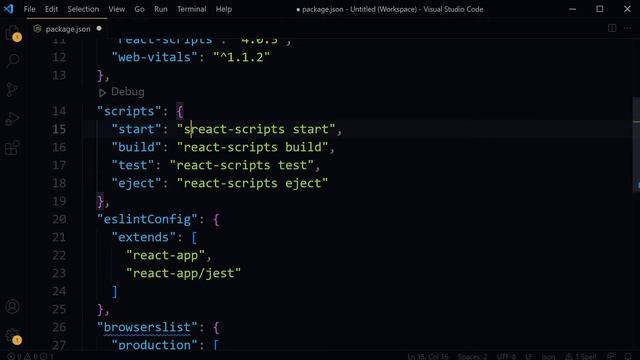Place cursor on "start" key
The height and width of the screenshot is (360, 640).
(x=136, y=129)
